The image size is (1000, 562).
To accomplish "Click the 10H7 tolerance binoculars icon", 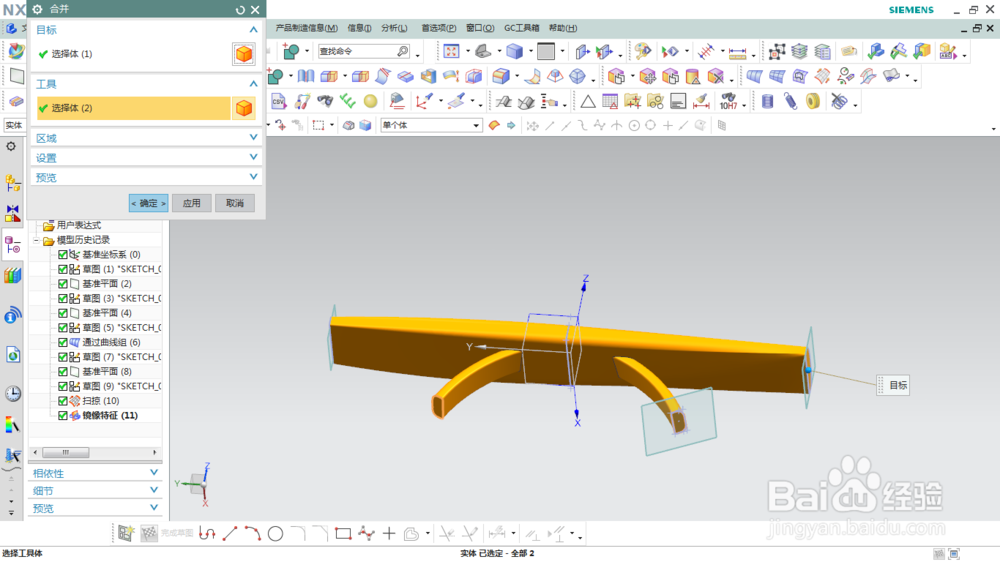I will (728, 101).
